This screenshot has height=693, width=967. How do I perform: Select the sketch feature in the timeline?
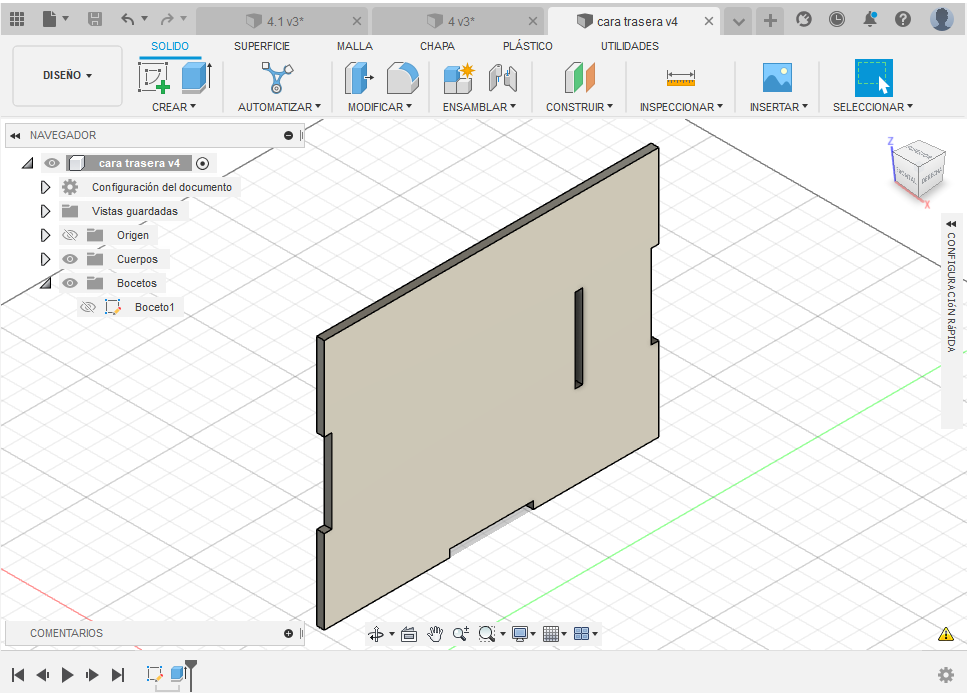[154, 673]
